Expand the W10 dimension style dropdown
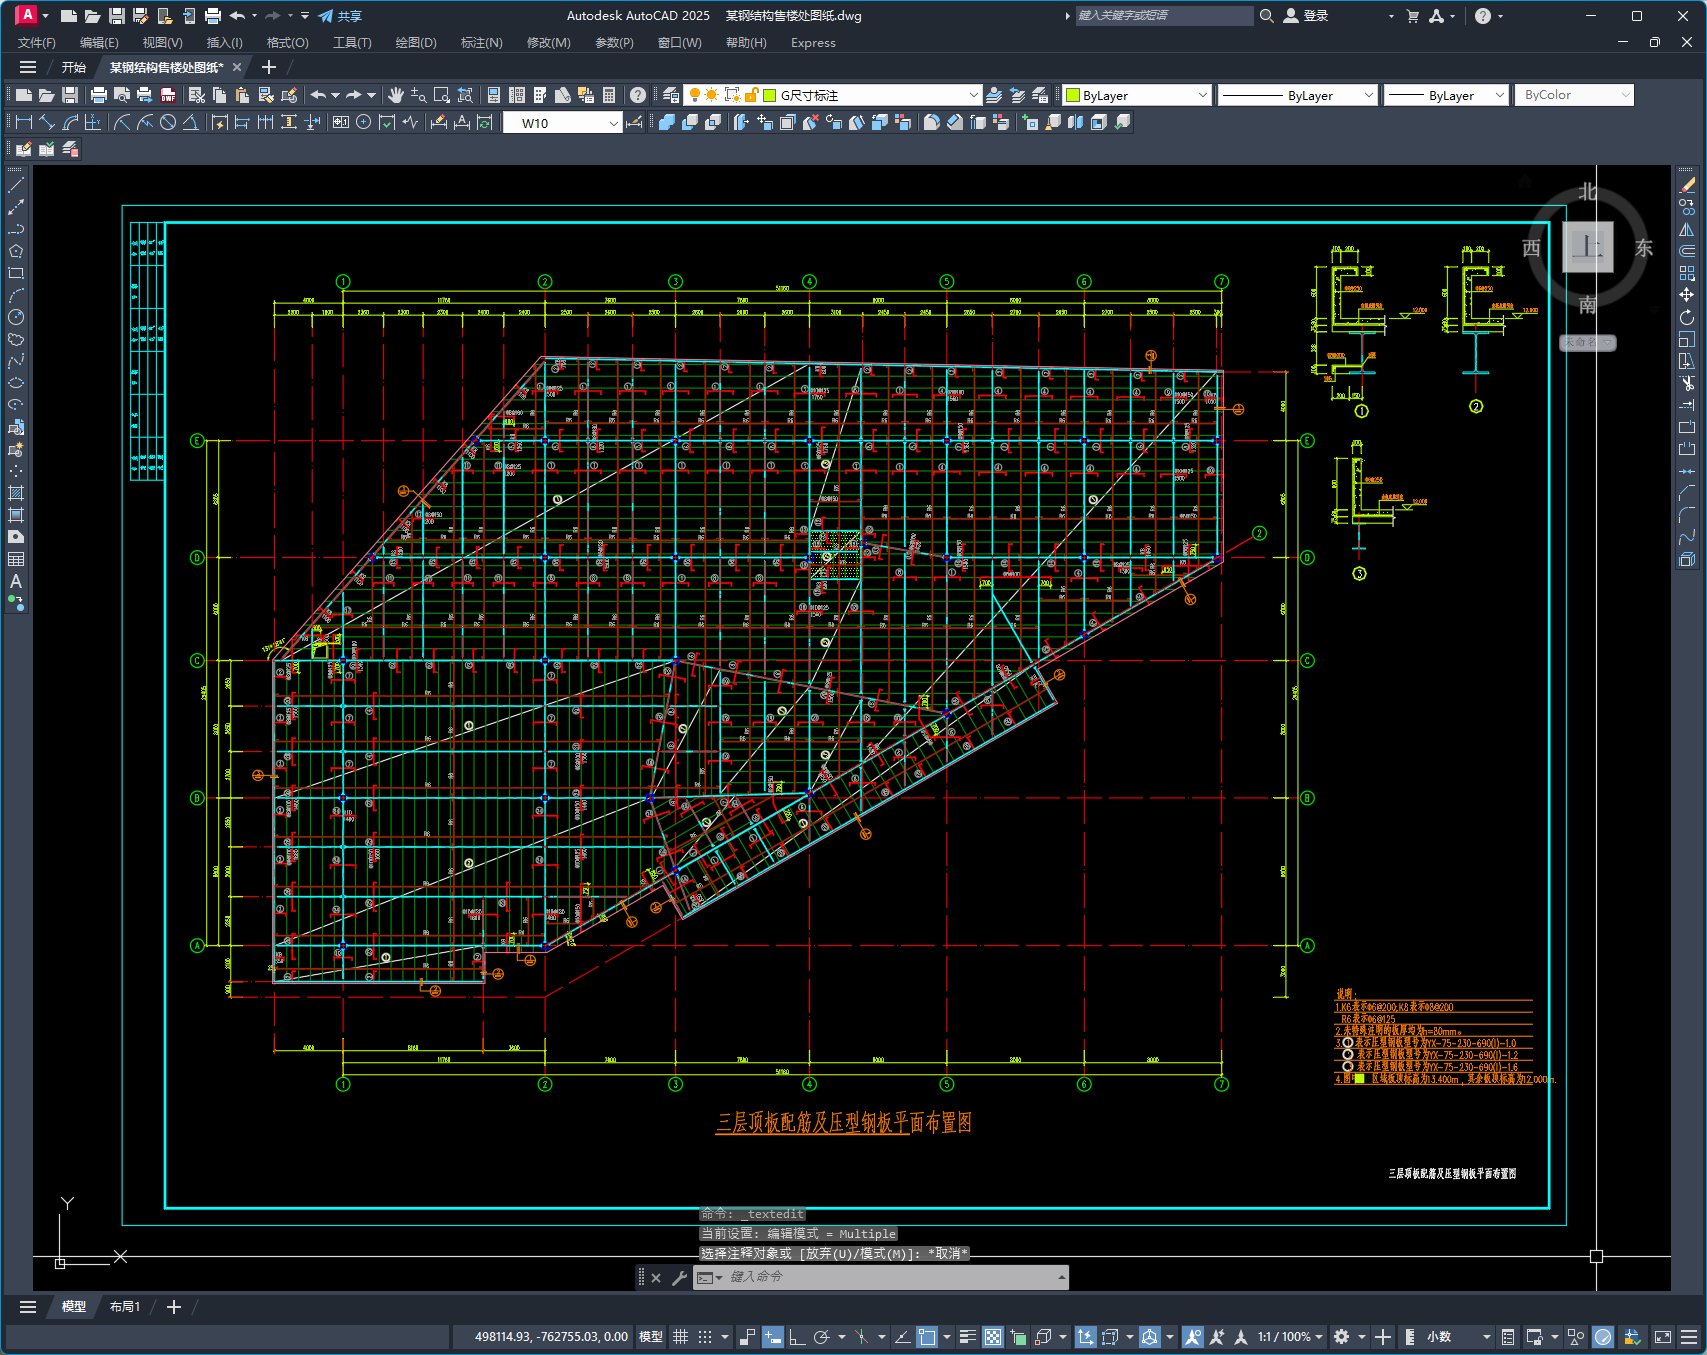 click(x=613, y=123)
